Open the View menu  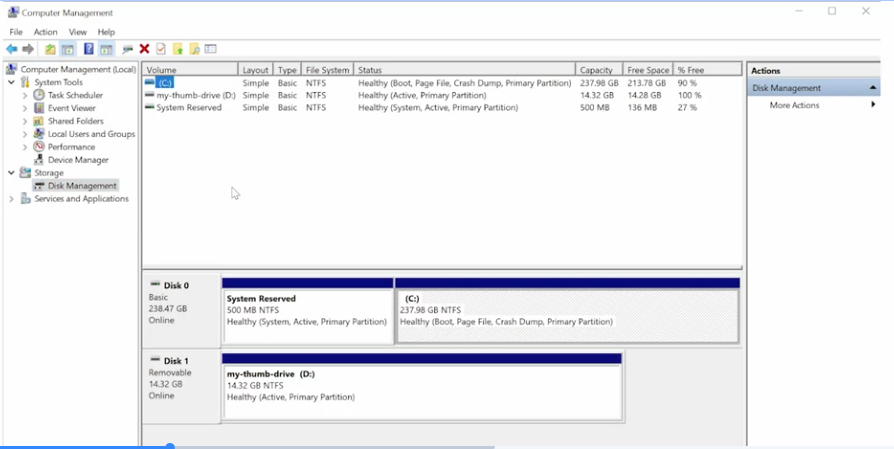[x=78, y=32]
